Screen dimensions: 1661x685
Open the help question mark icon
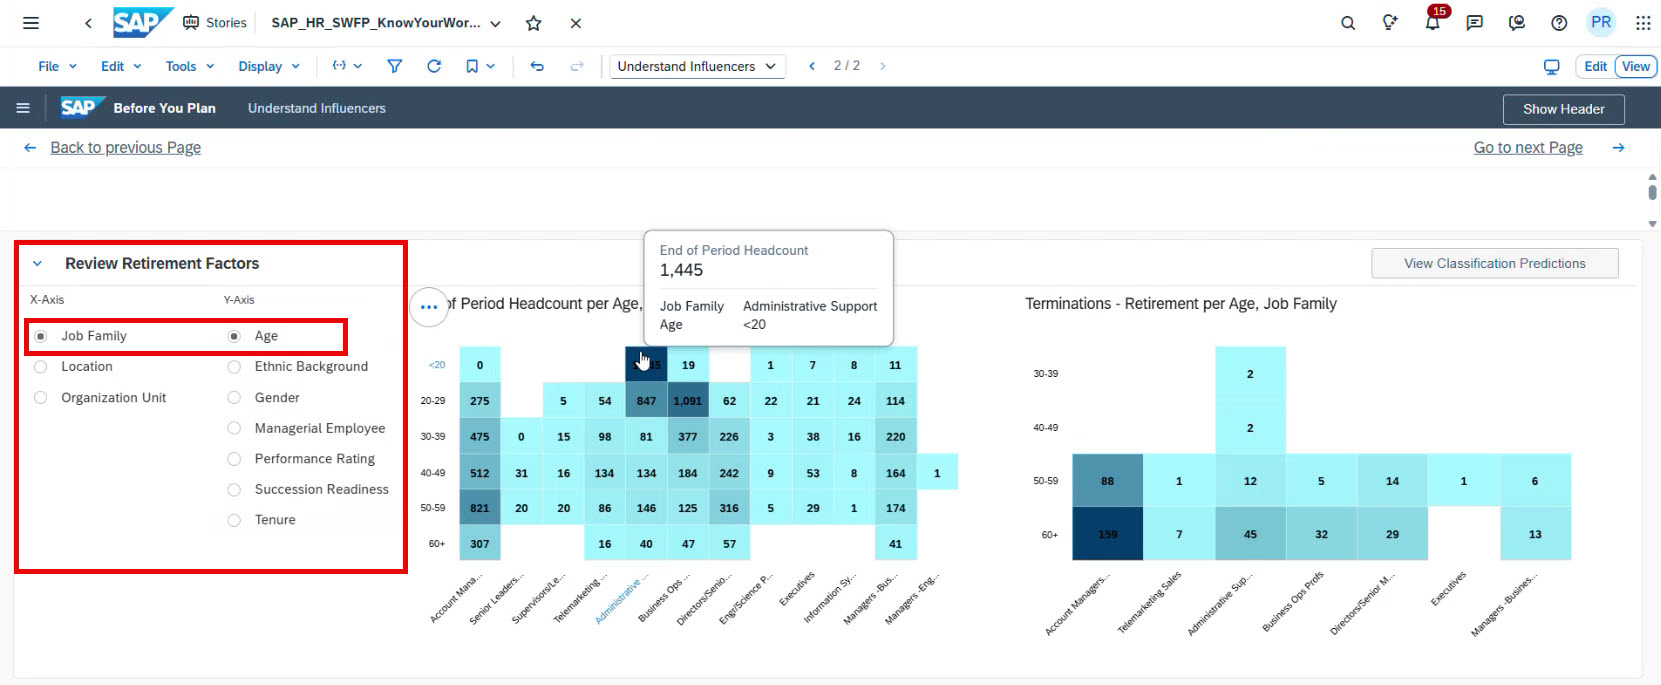[1559, 23]
